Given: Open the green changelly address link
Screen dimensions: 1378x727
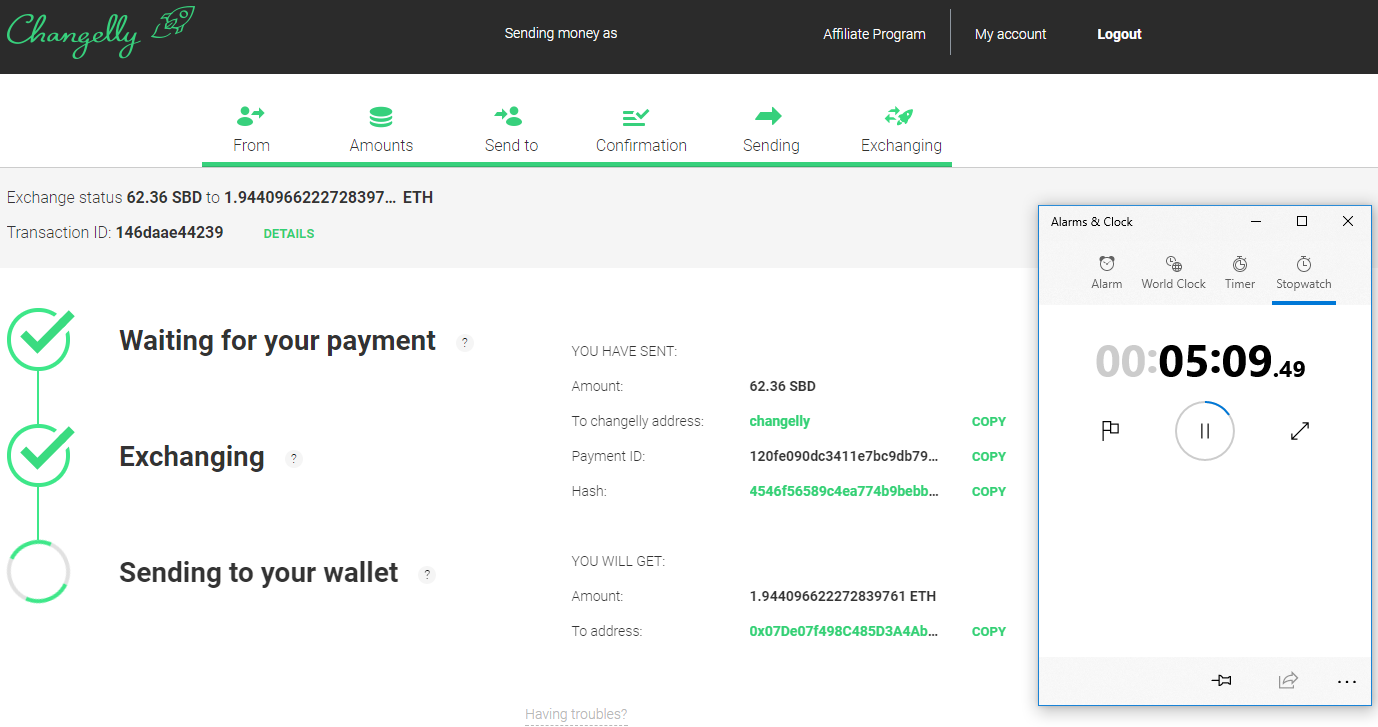Looking at the screenshot, I should click(780, 421).
